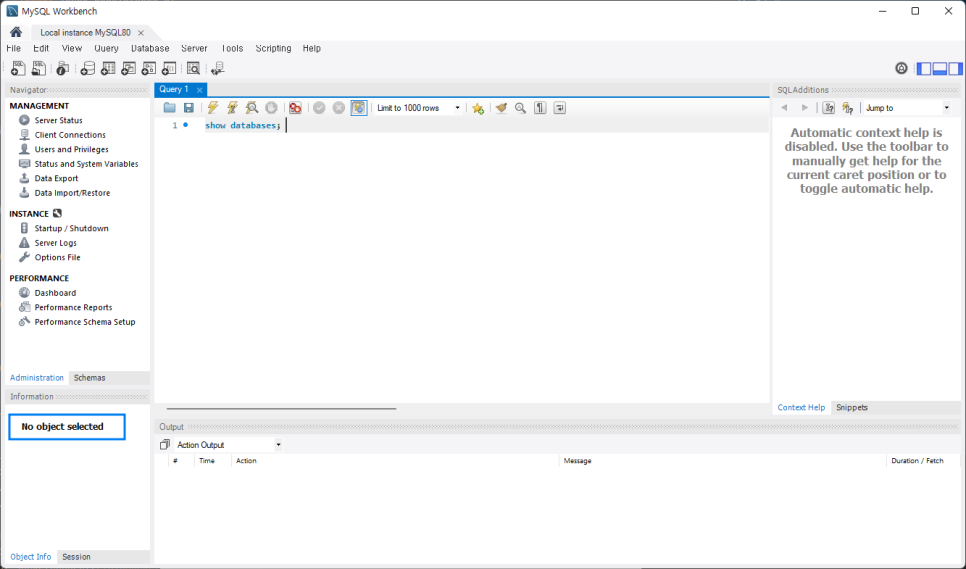Create a new function icon

tap(169, 68)
